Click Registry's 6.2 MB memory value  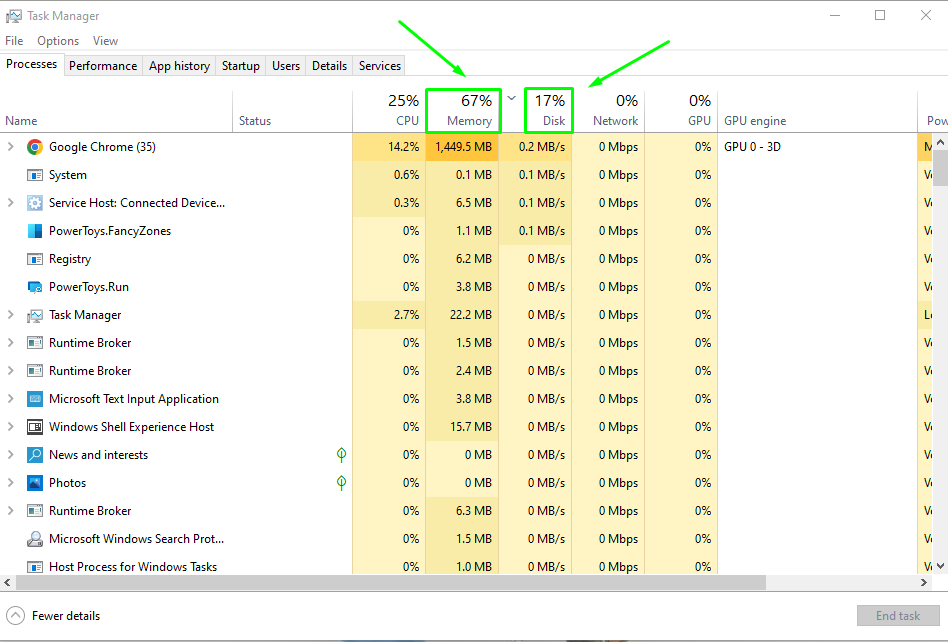coord(473,259)
